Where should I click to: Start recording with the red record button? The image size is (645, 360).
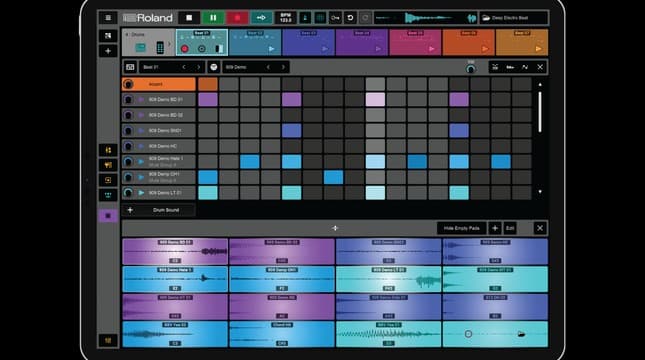[237, 18]
